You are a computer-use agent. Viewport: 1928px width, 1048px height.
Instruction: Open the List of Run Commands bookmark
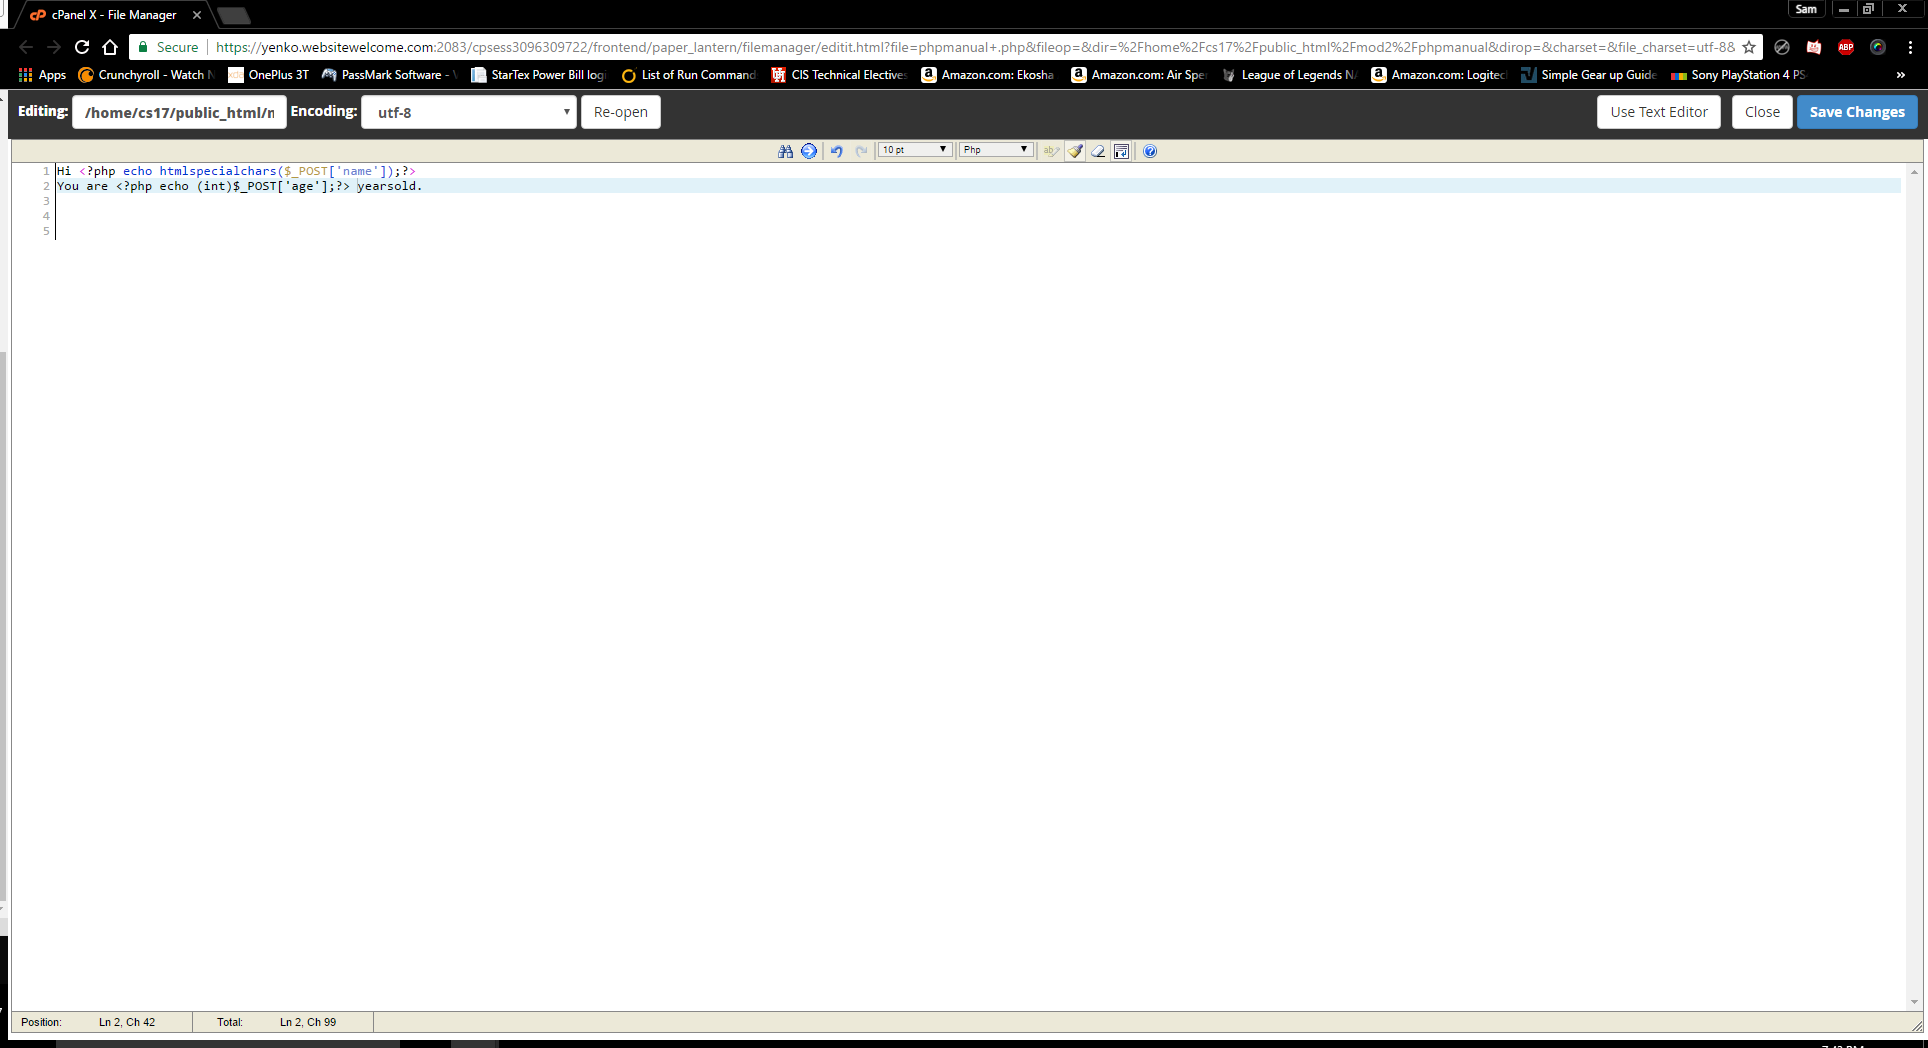click(689, 75)
